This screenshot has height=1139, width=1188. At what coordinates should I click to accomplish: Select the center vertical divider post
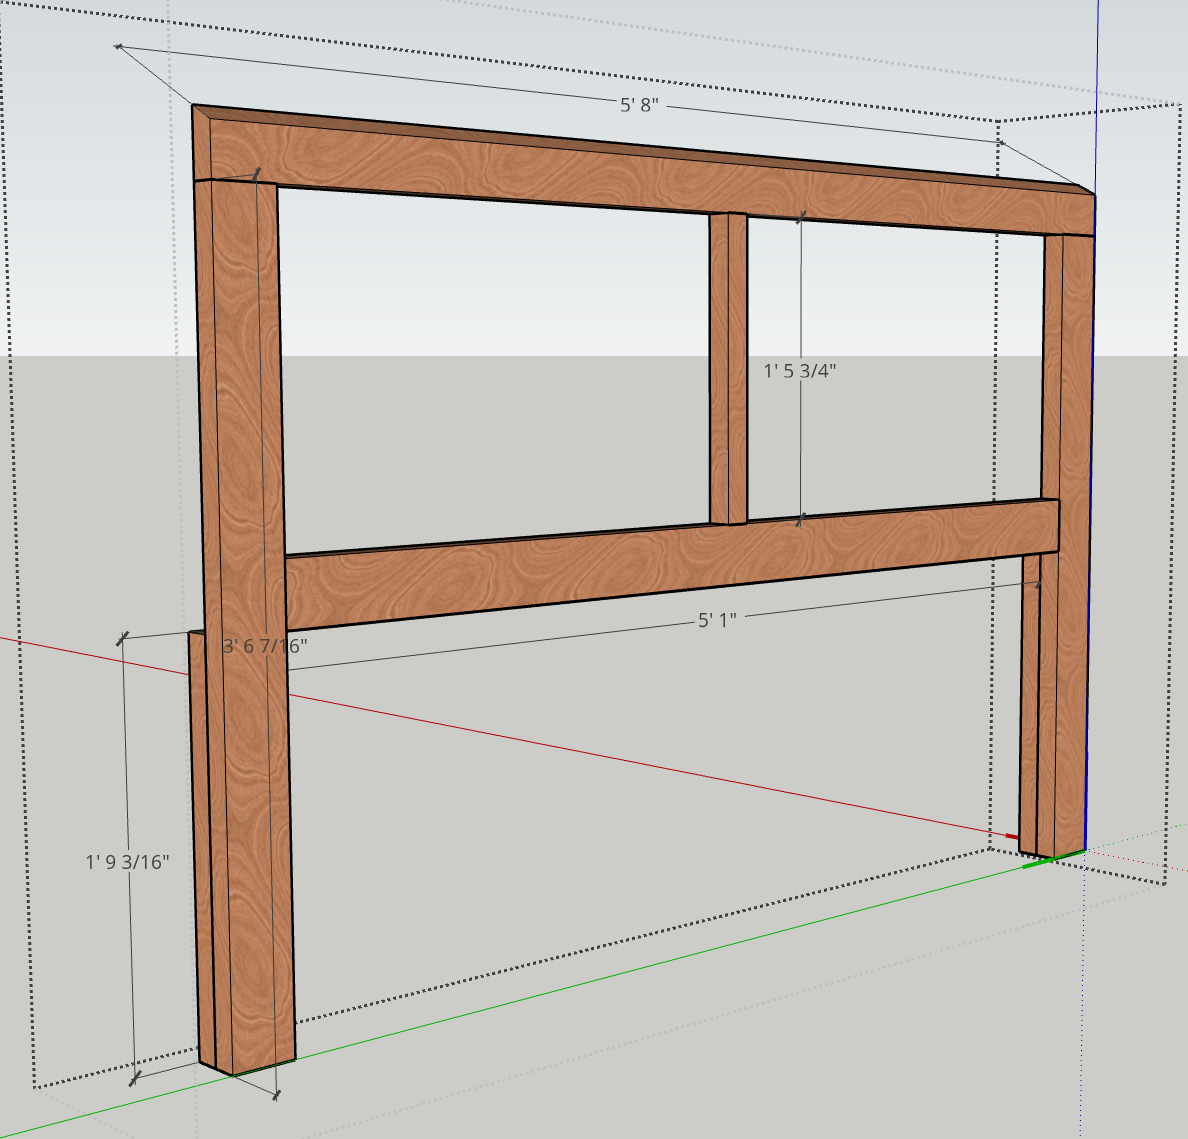point(728,368)
